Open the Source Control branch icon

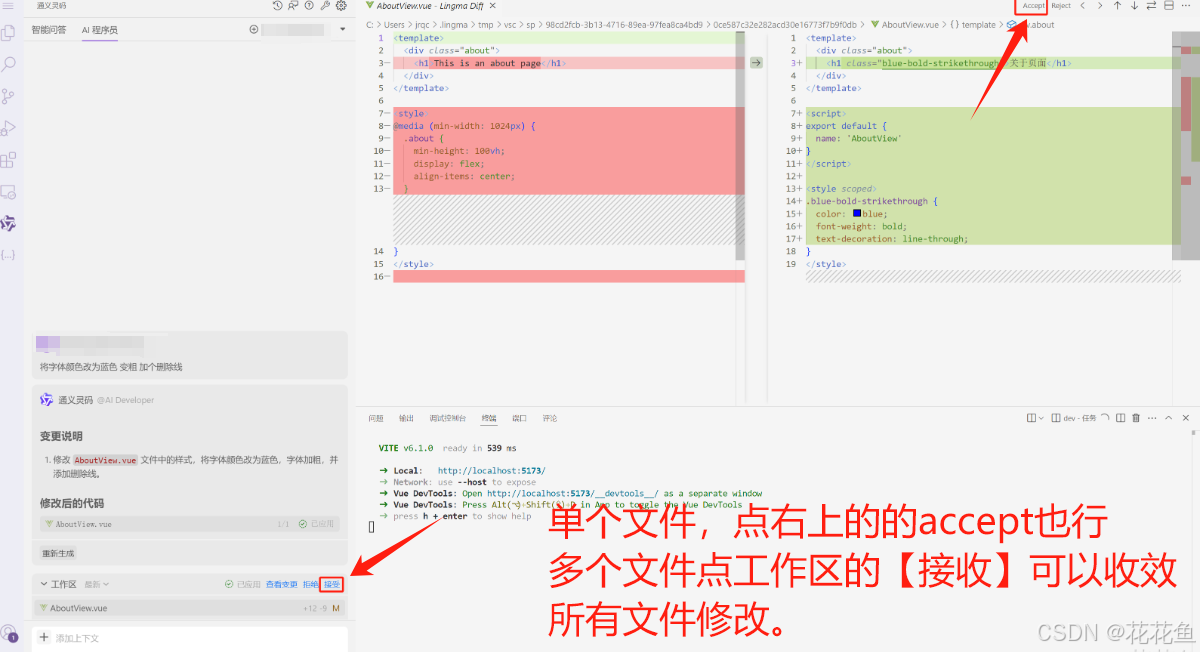pos(9,96)
